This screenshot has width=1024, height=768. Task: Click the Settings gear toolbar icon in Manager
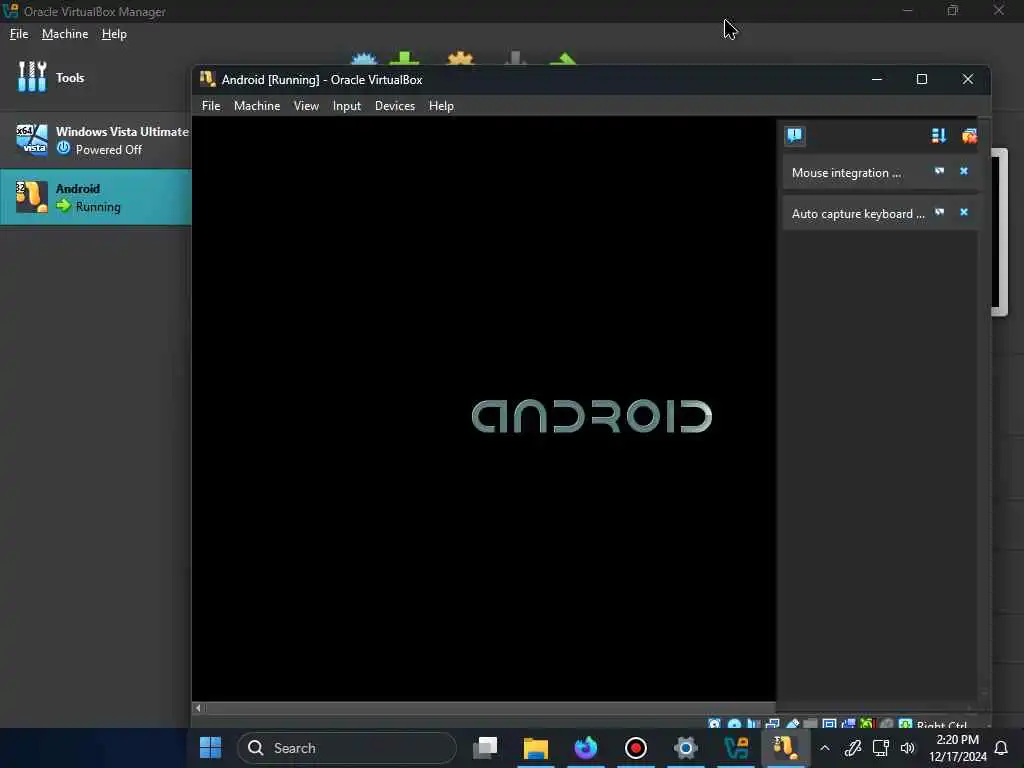[460, 59]
